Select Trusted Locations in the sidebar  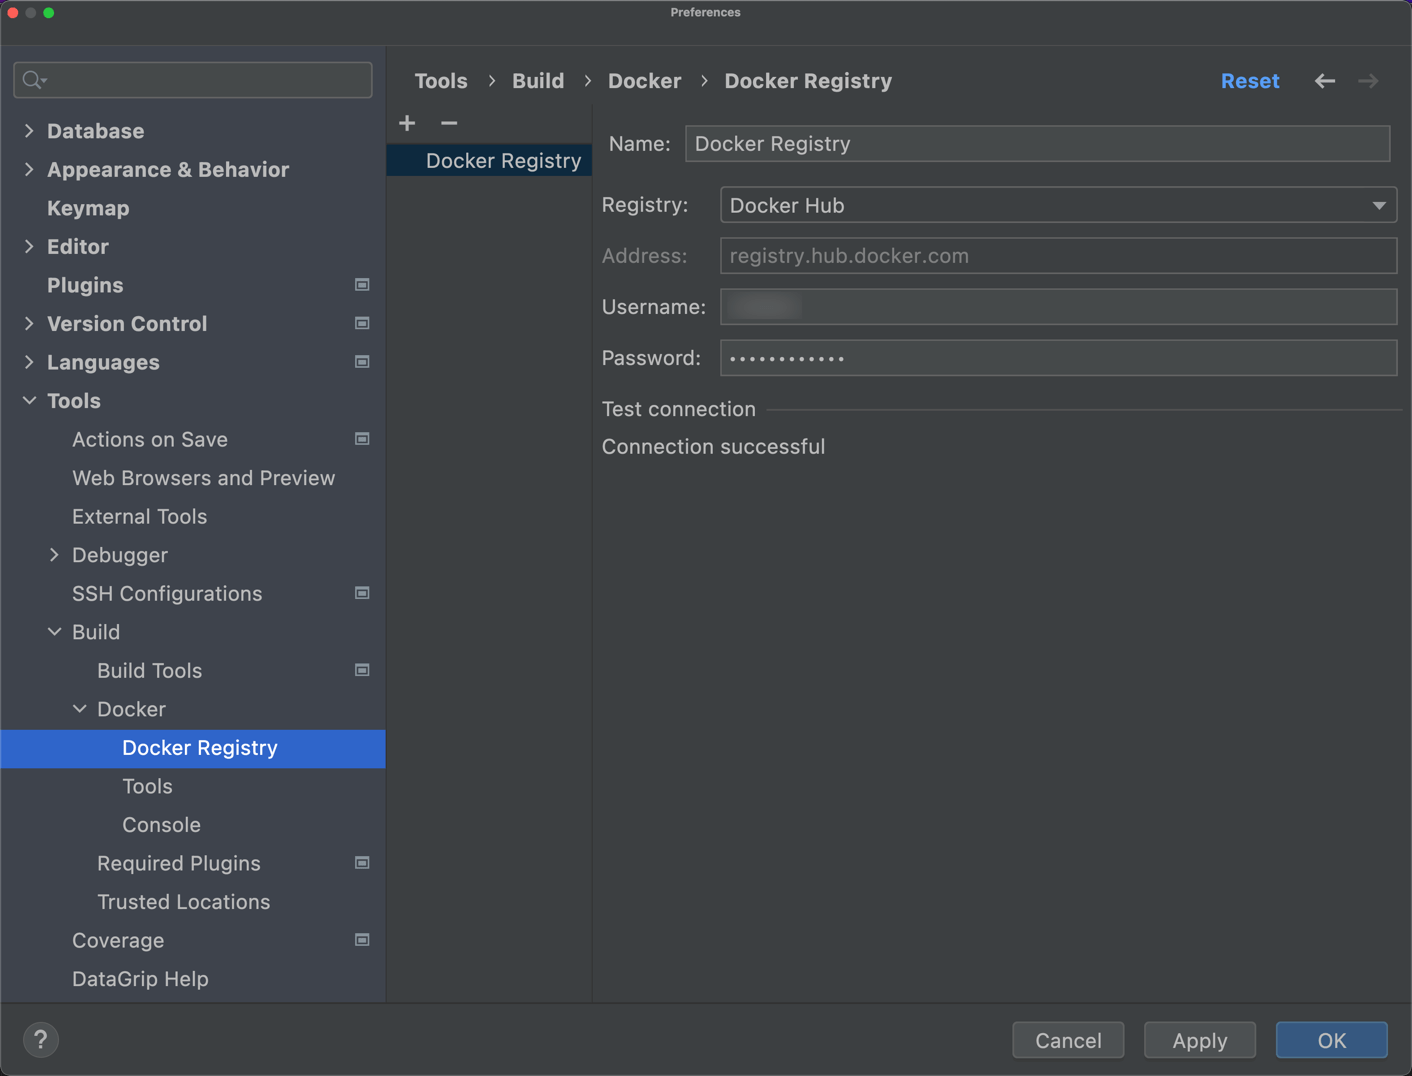click(183, 901)
